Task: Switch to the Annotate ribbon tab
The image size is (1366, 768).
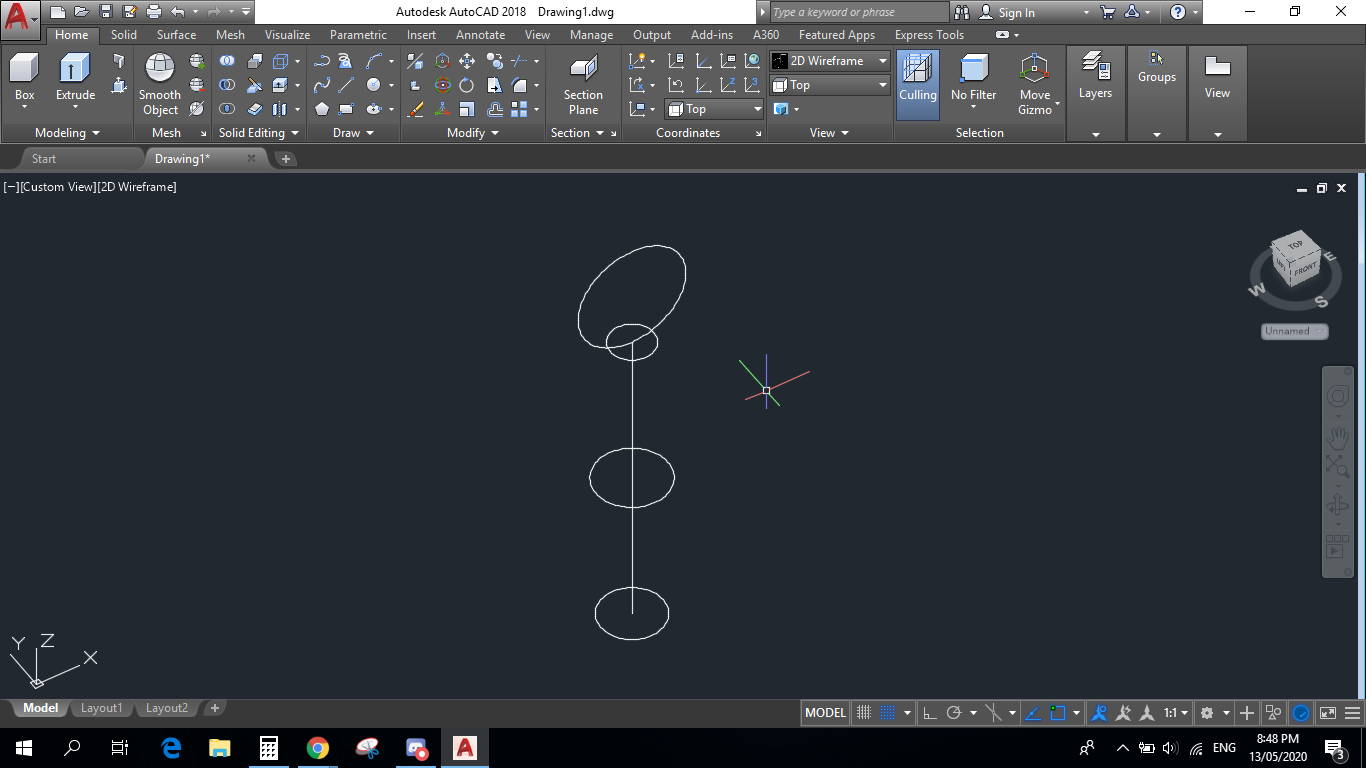Action: point(480,35)
